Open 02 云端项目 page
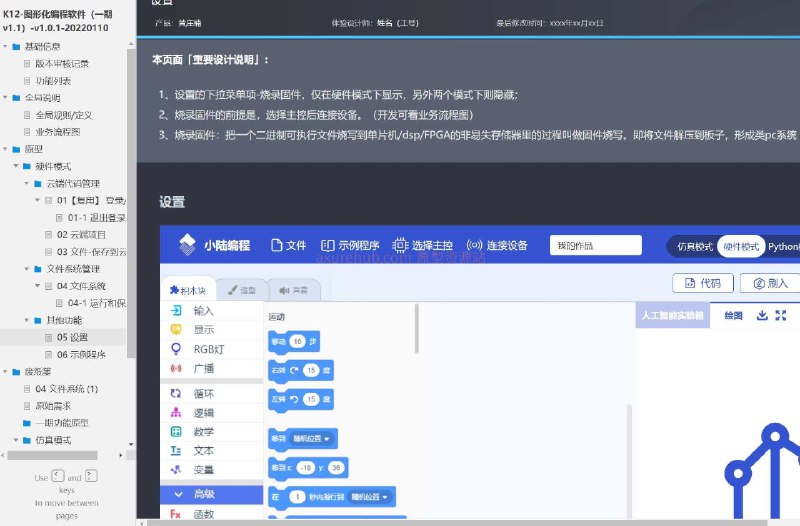The image size is (800, 526). [x=81, y=235]
